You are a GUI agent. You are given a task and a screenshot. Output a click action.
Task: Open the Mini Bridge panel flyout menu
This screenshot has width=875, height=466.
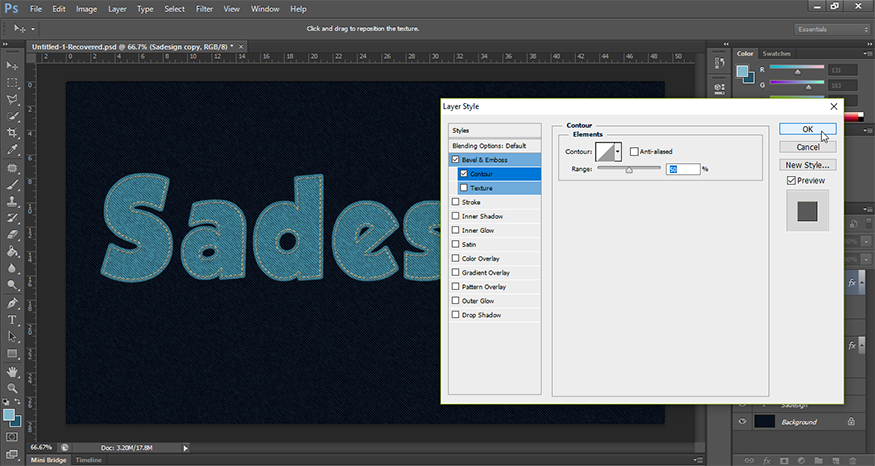click(x=698, y=460)
